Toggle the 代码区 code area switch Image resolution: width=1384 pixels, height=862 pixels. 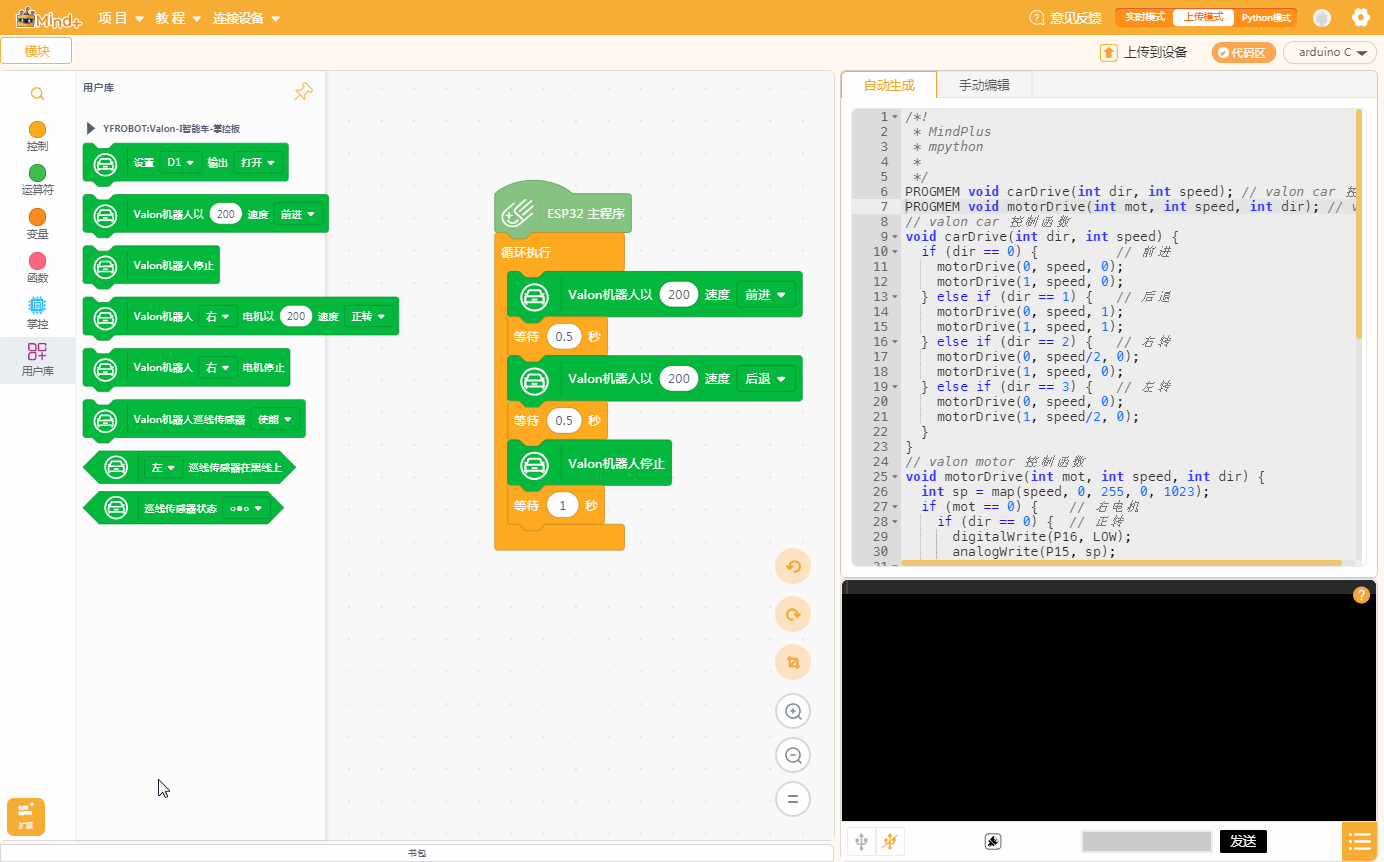pos(1243,53)
